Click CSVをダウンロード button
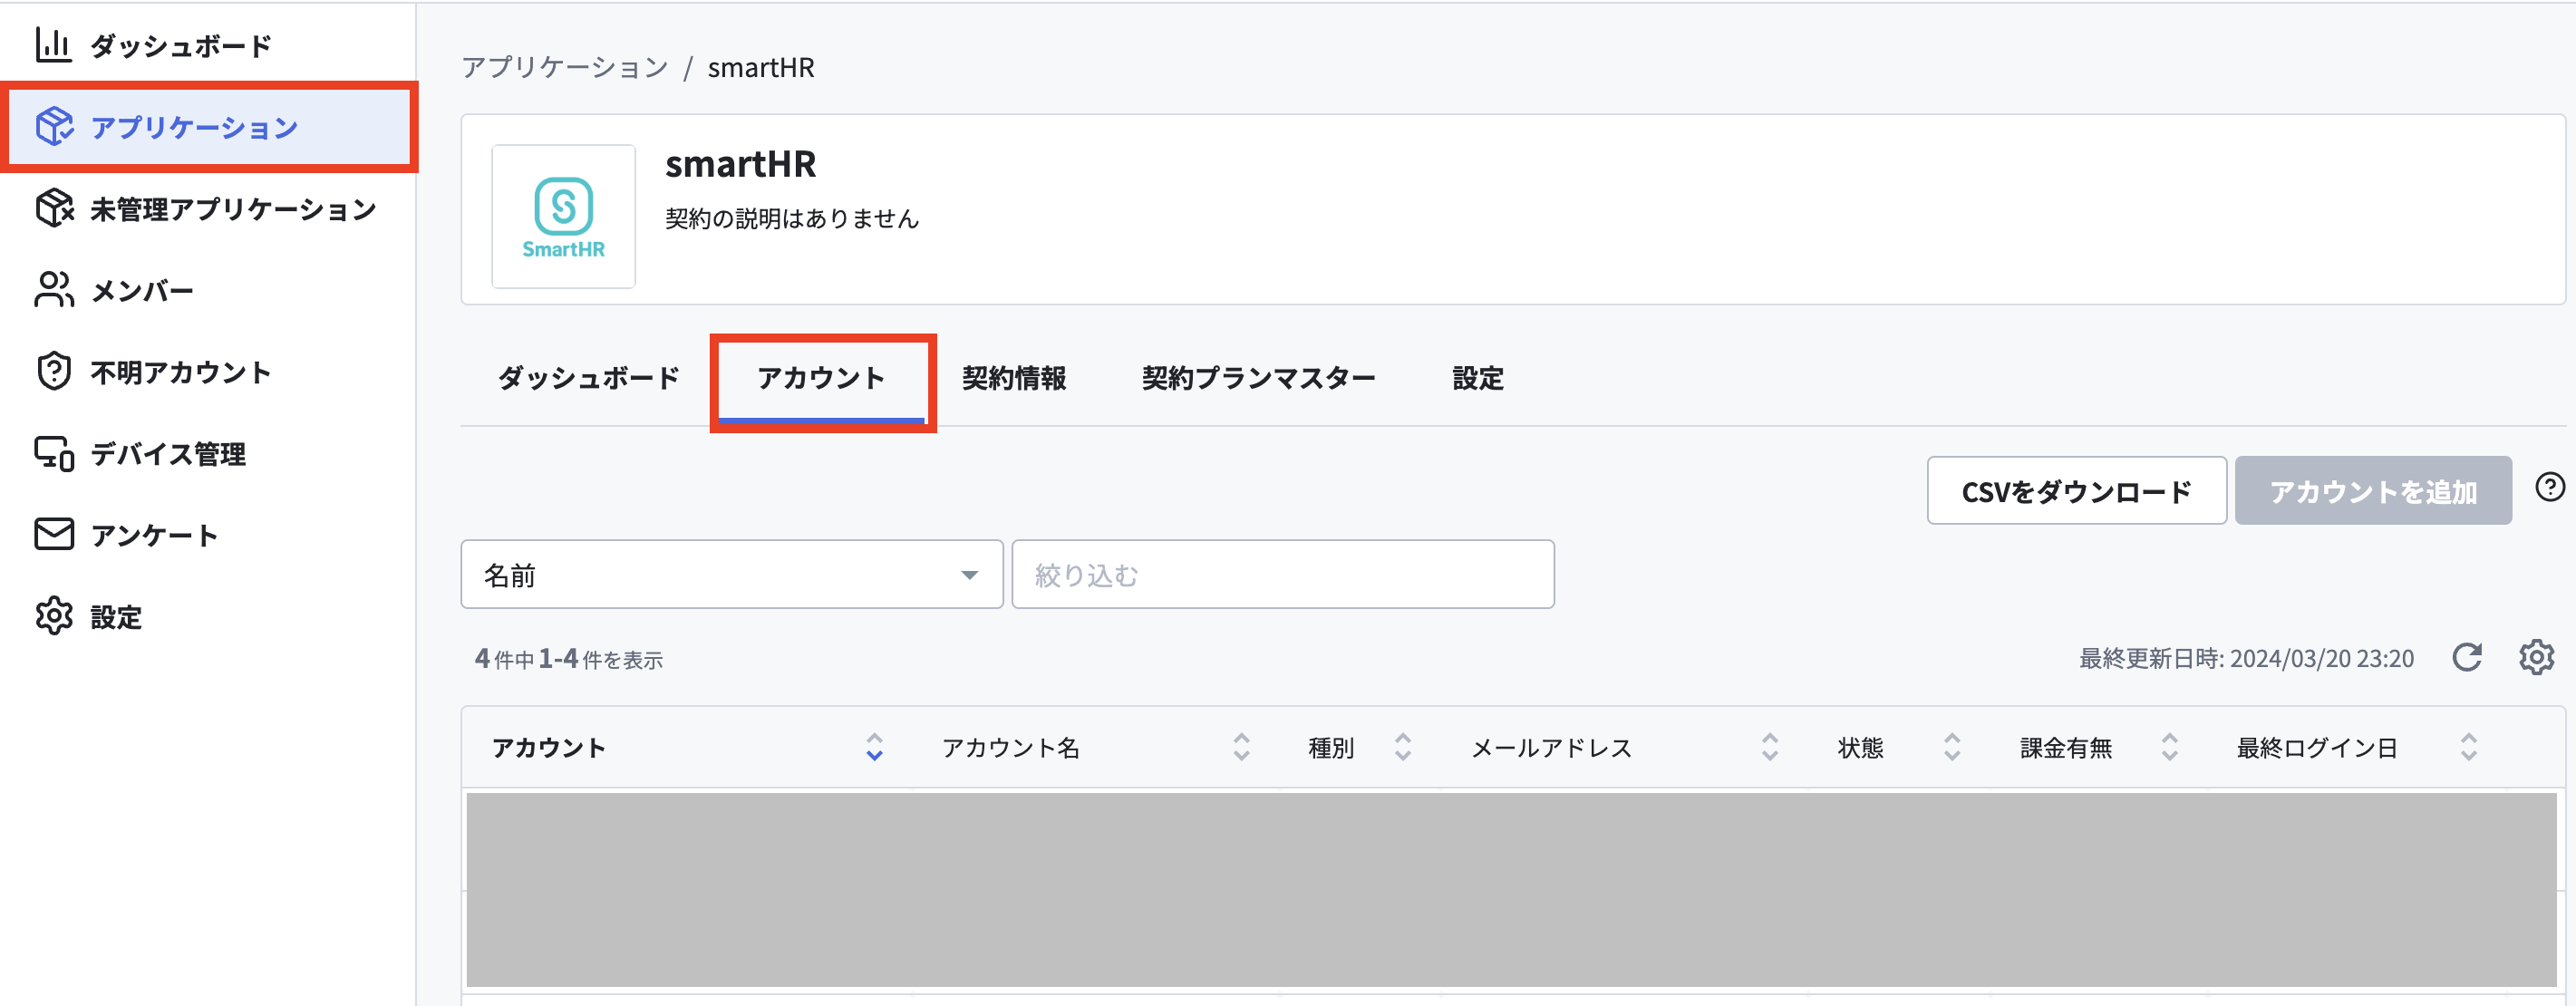This screenshot has width=2576, height=1006. (x=2076, y=491)
